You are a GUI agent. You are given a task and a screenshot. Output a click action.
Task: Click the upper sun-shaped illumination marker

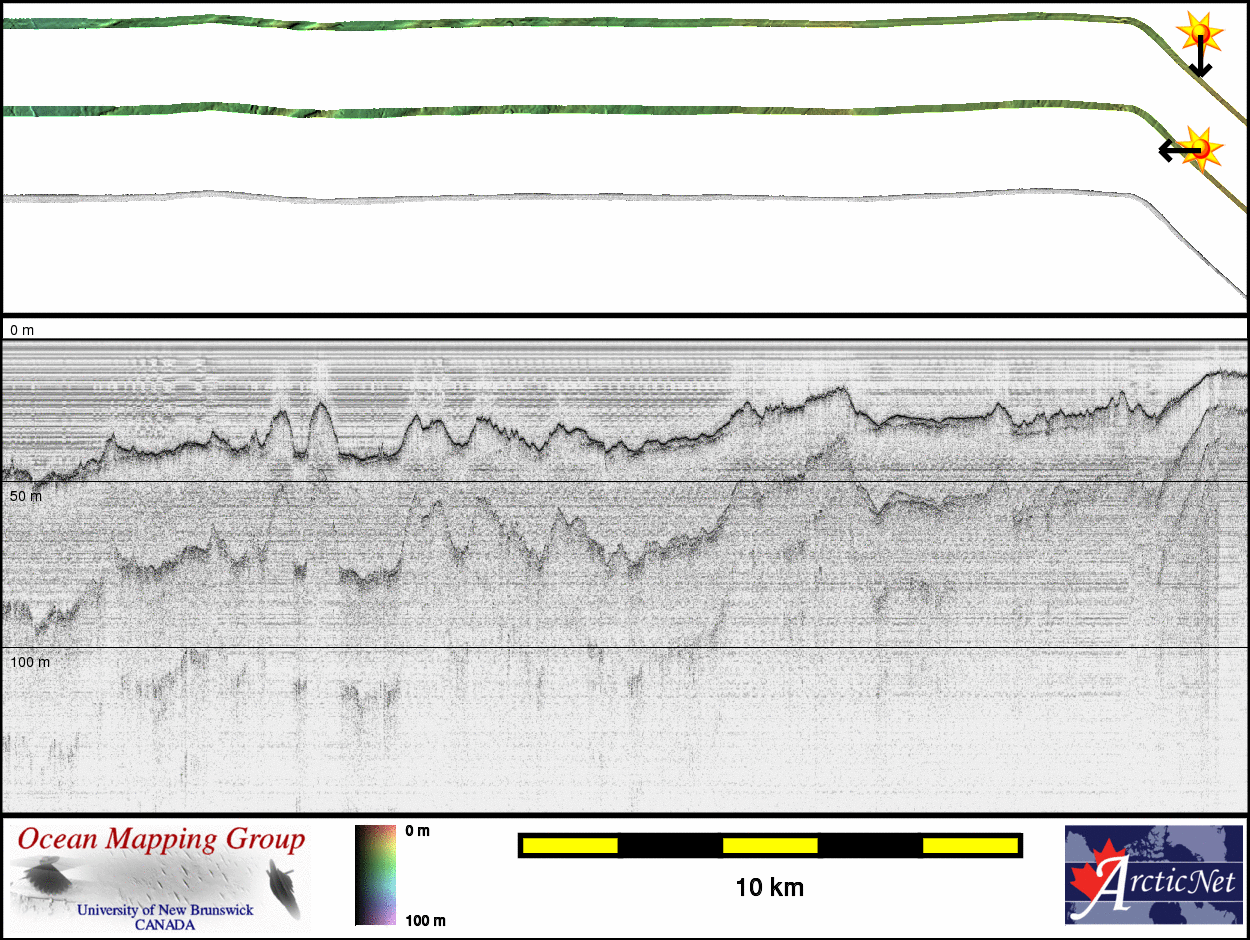pyautogui.click(x=1198, y=33)
